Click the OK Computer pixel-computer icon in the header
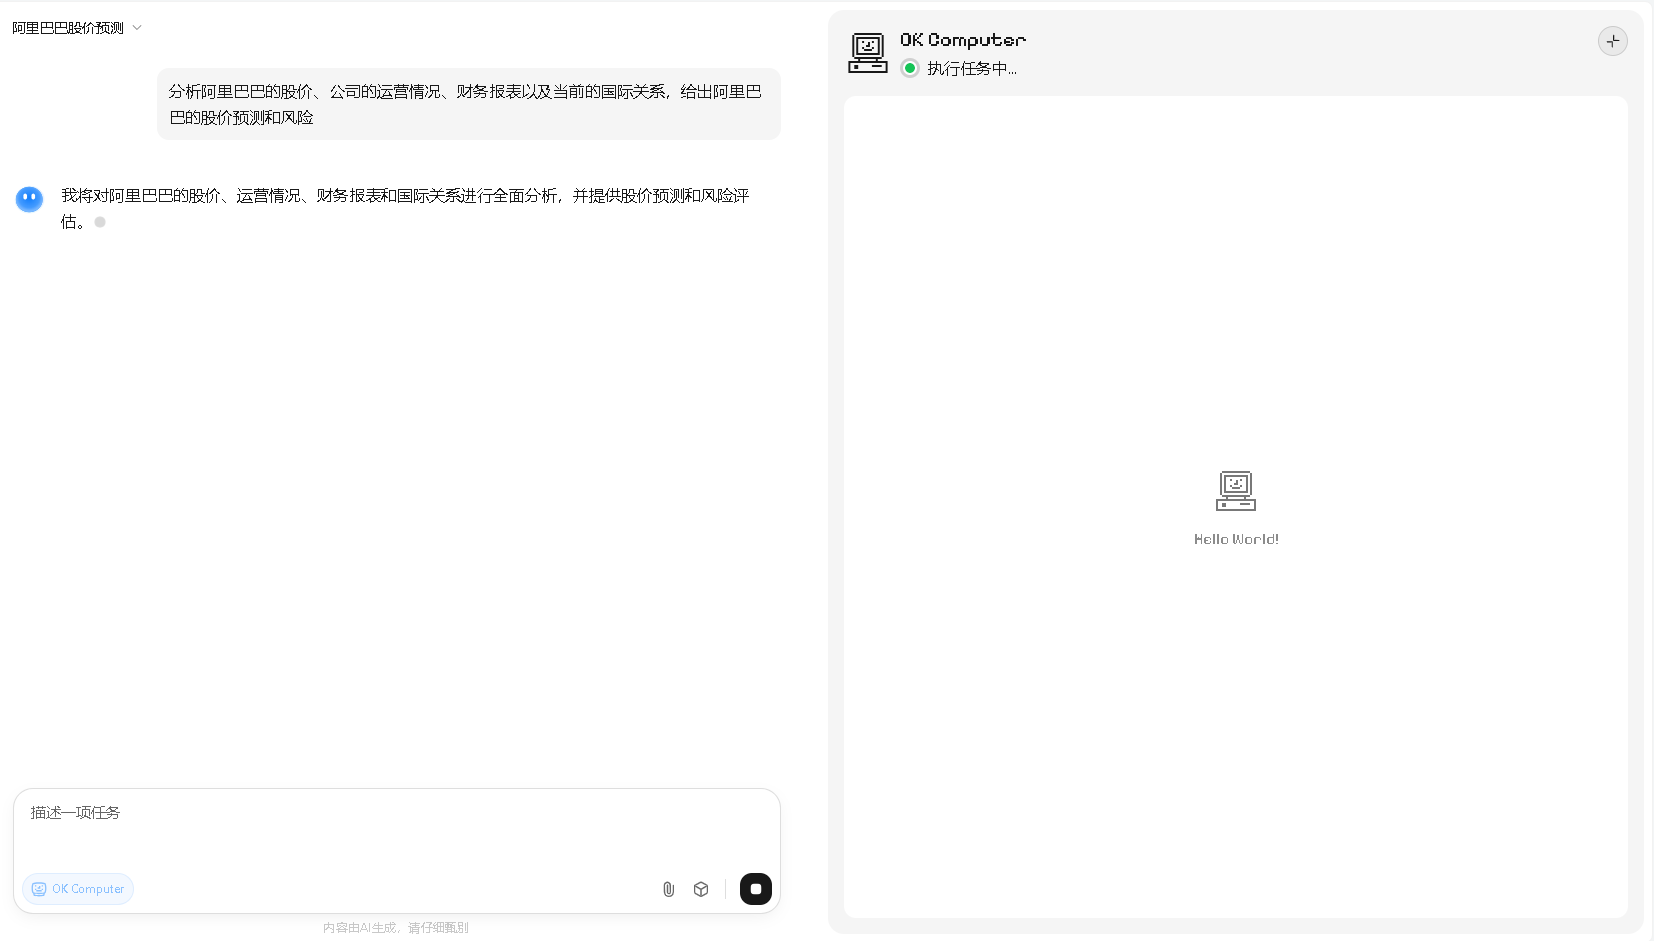The height and width of the screenshot is (941, 1654). tap(867, 52)
